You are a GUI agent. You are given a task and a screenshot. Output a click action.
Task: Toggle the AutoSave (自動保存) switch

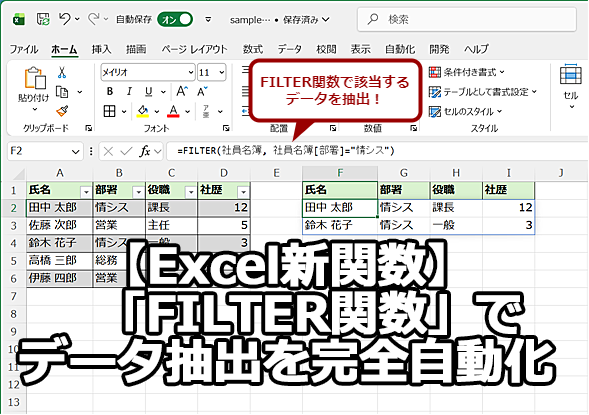175,20
